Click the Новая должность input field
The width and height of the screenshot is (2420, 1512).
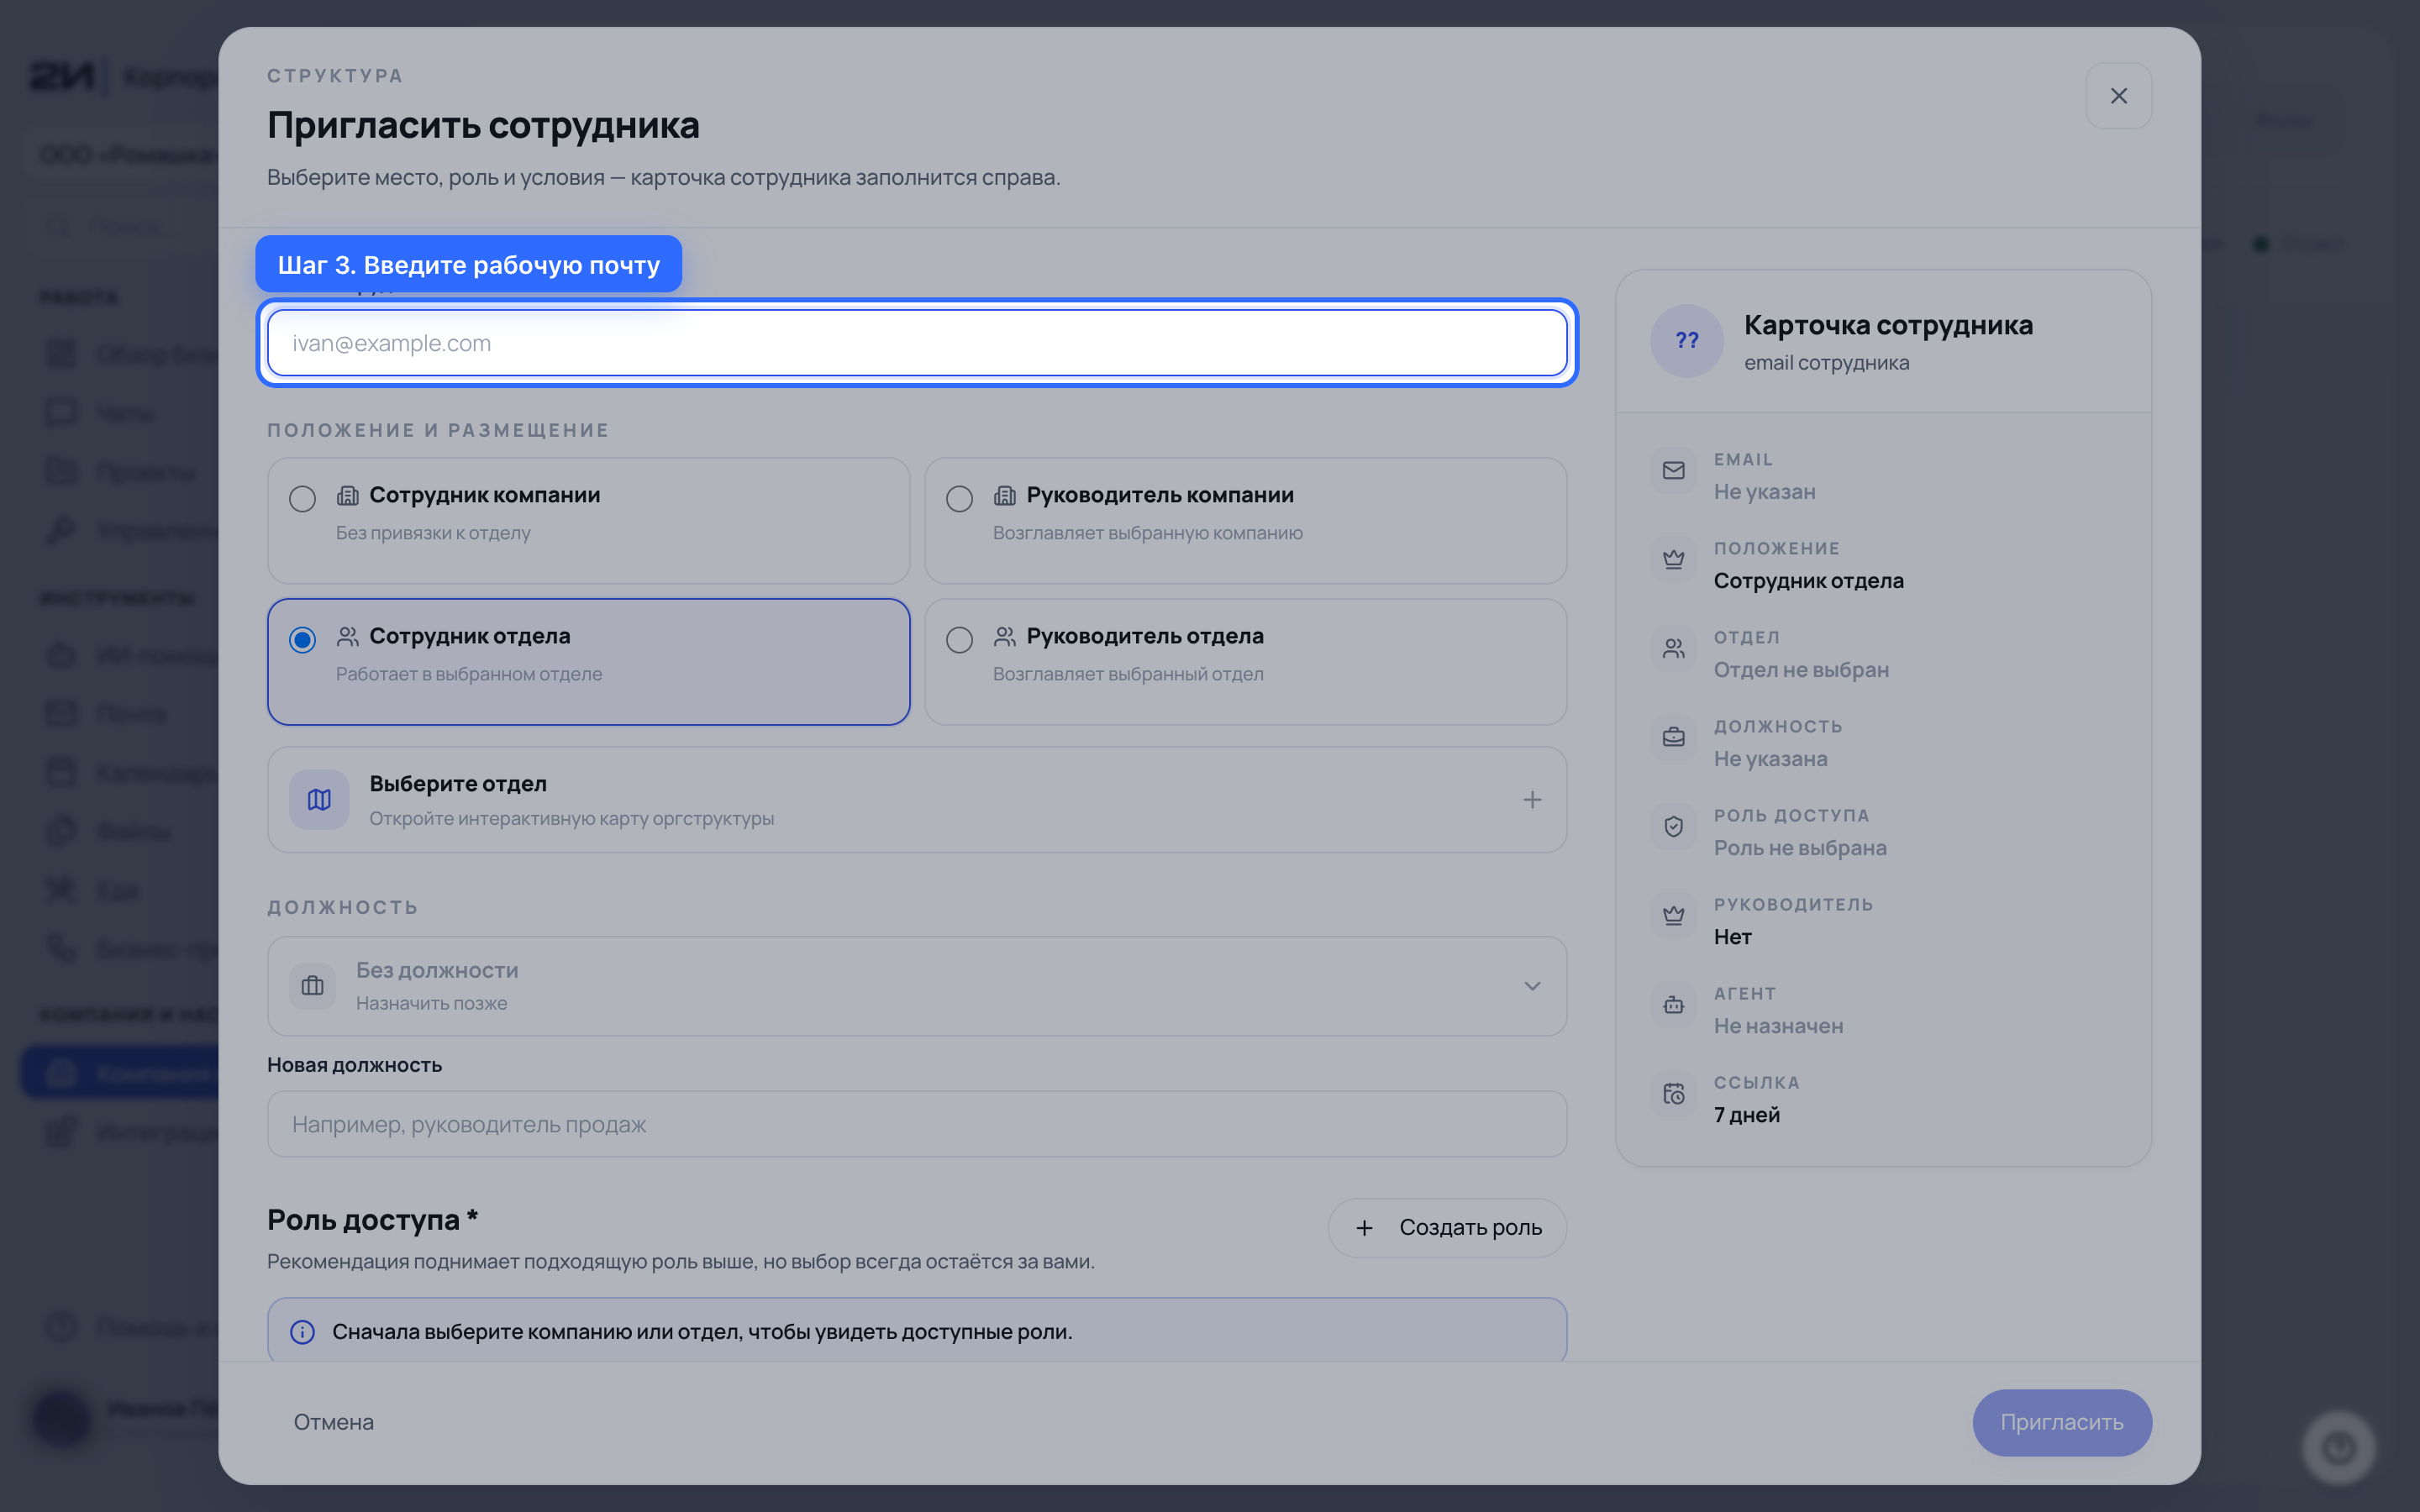pyautogui.click(x=917, y=1124)
